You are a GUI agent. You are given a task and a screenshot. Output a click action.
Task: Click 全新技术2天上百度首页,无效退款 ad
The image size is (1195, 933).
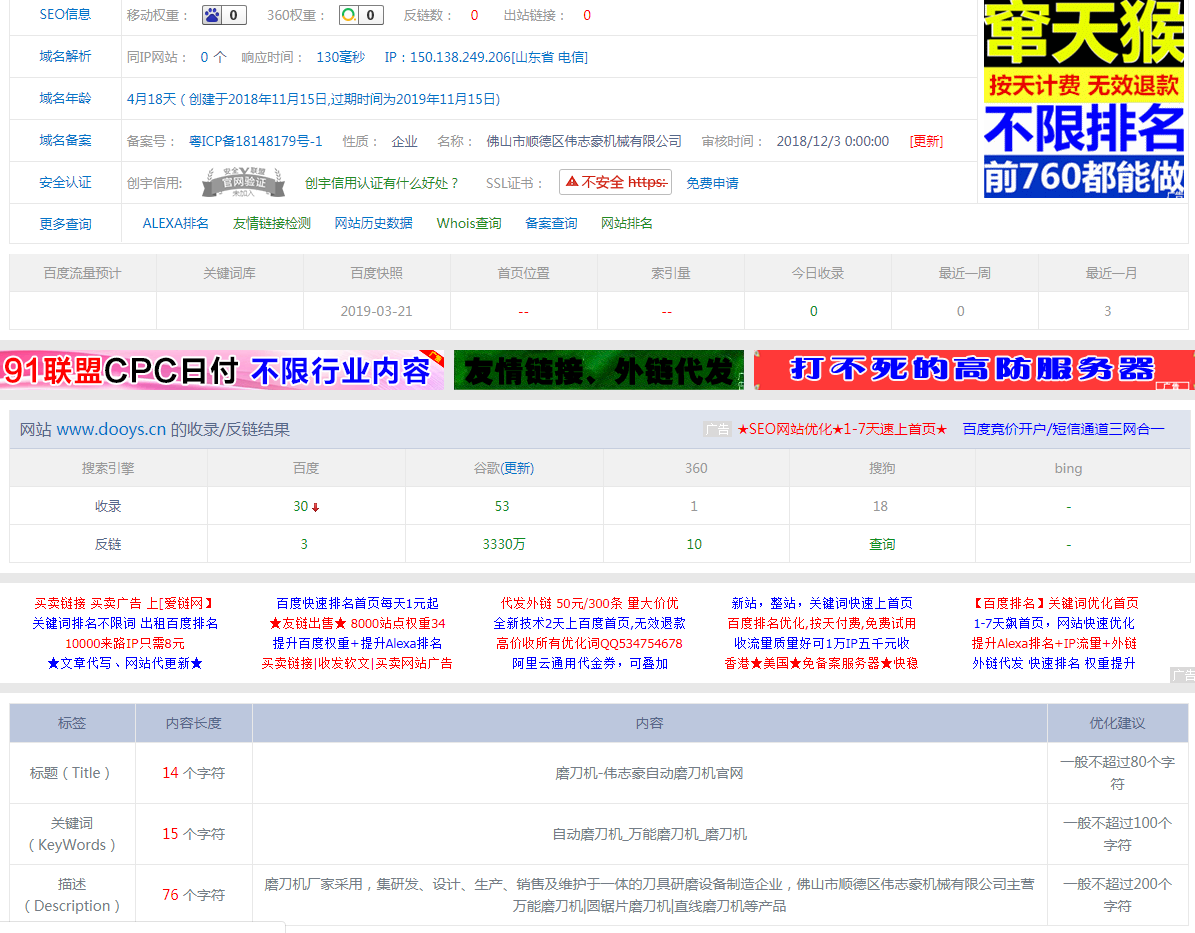pos(589,624)
